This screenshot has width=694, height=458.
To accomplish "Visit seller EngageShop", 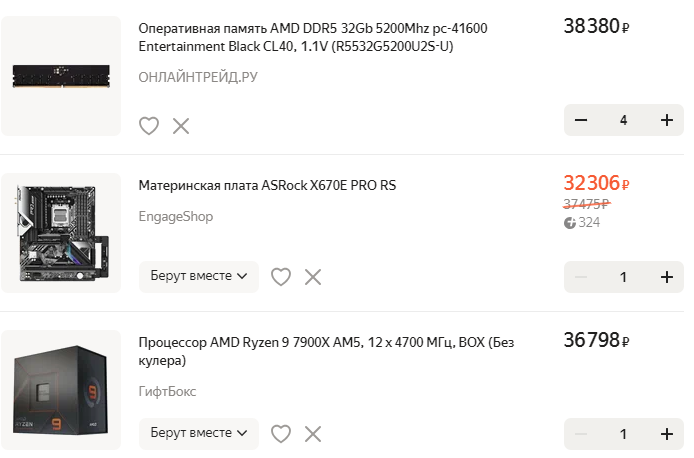I will click(x=176, y=216).
